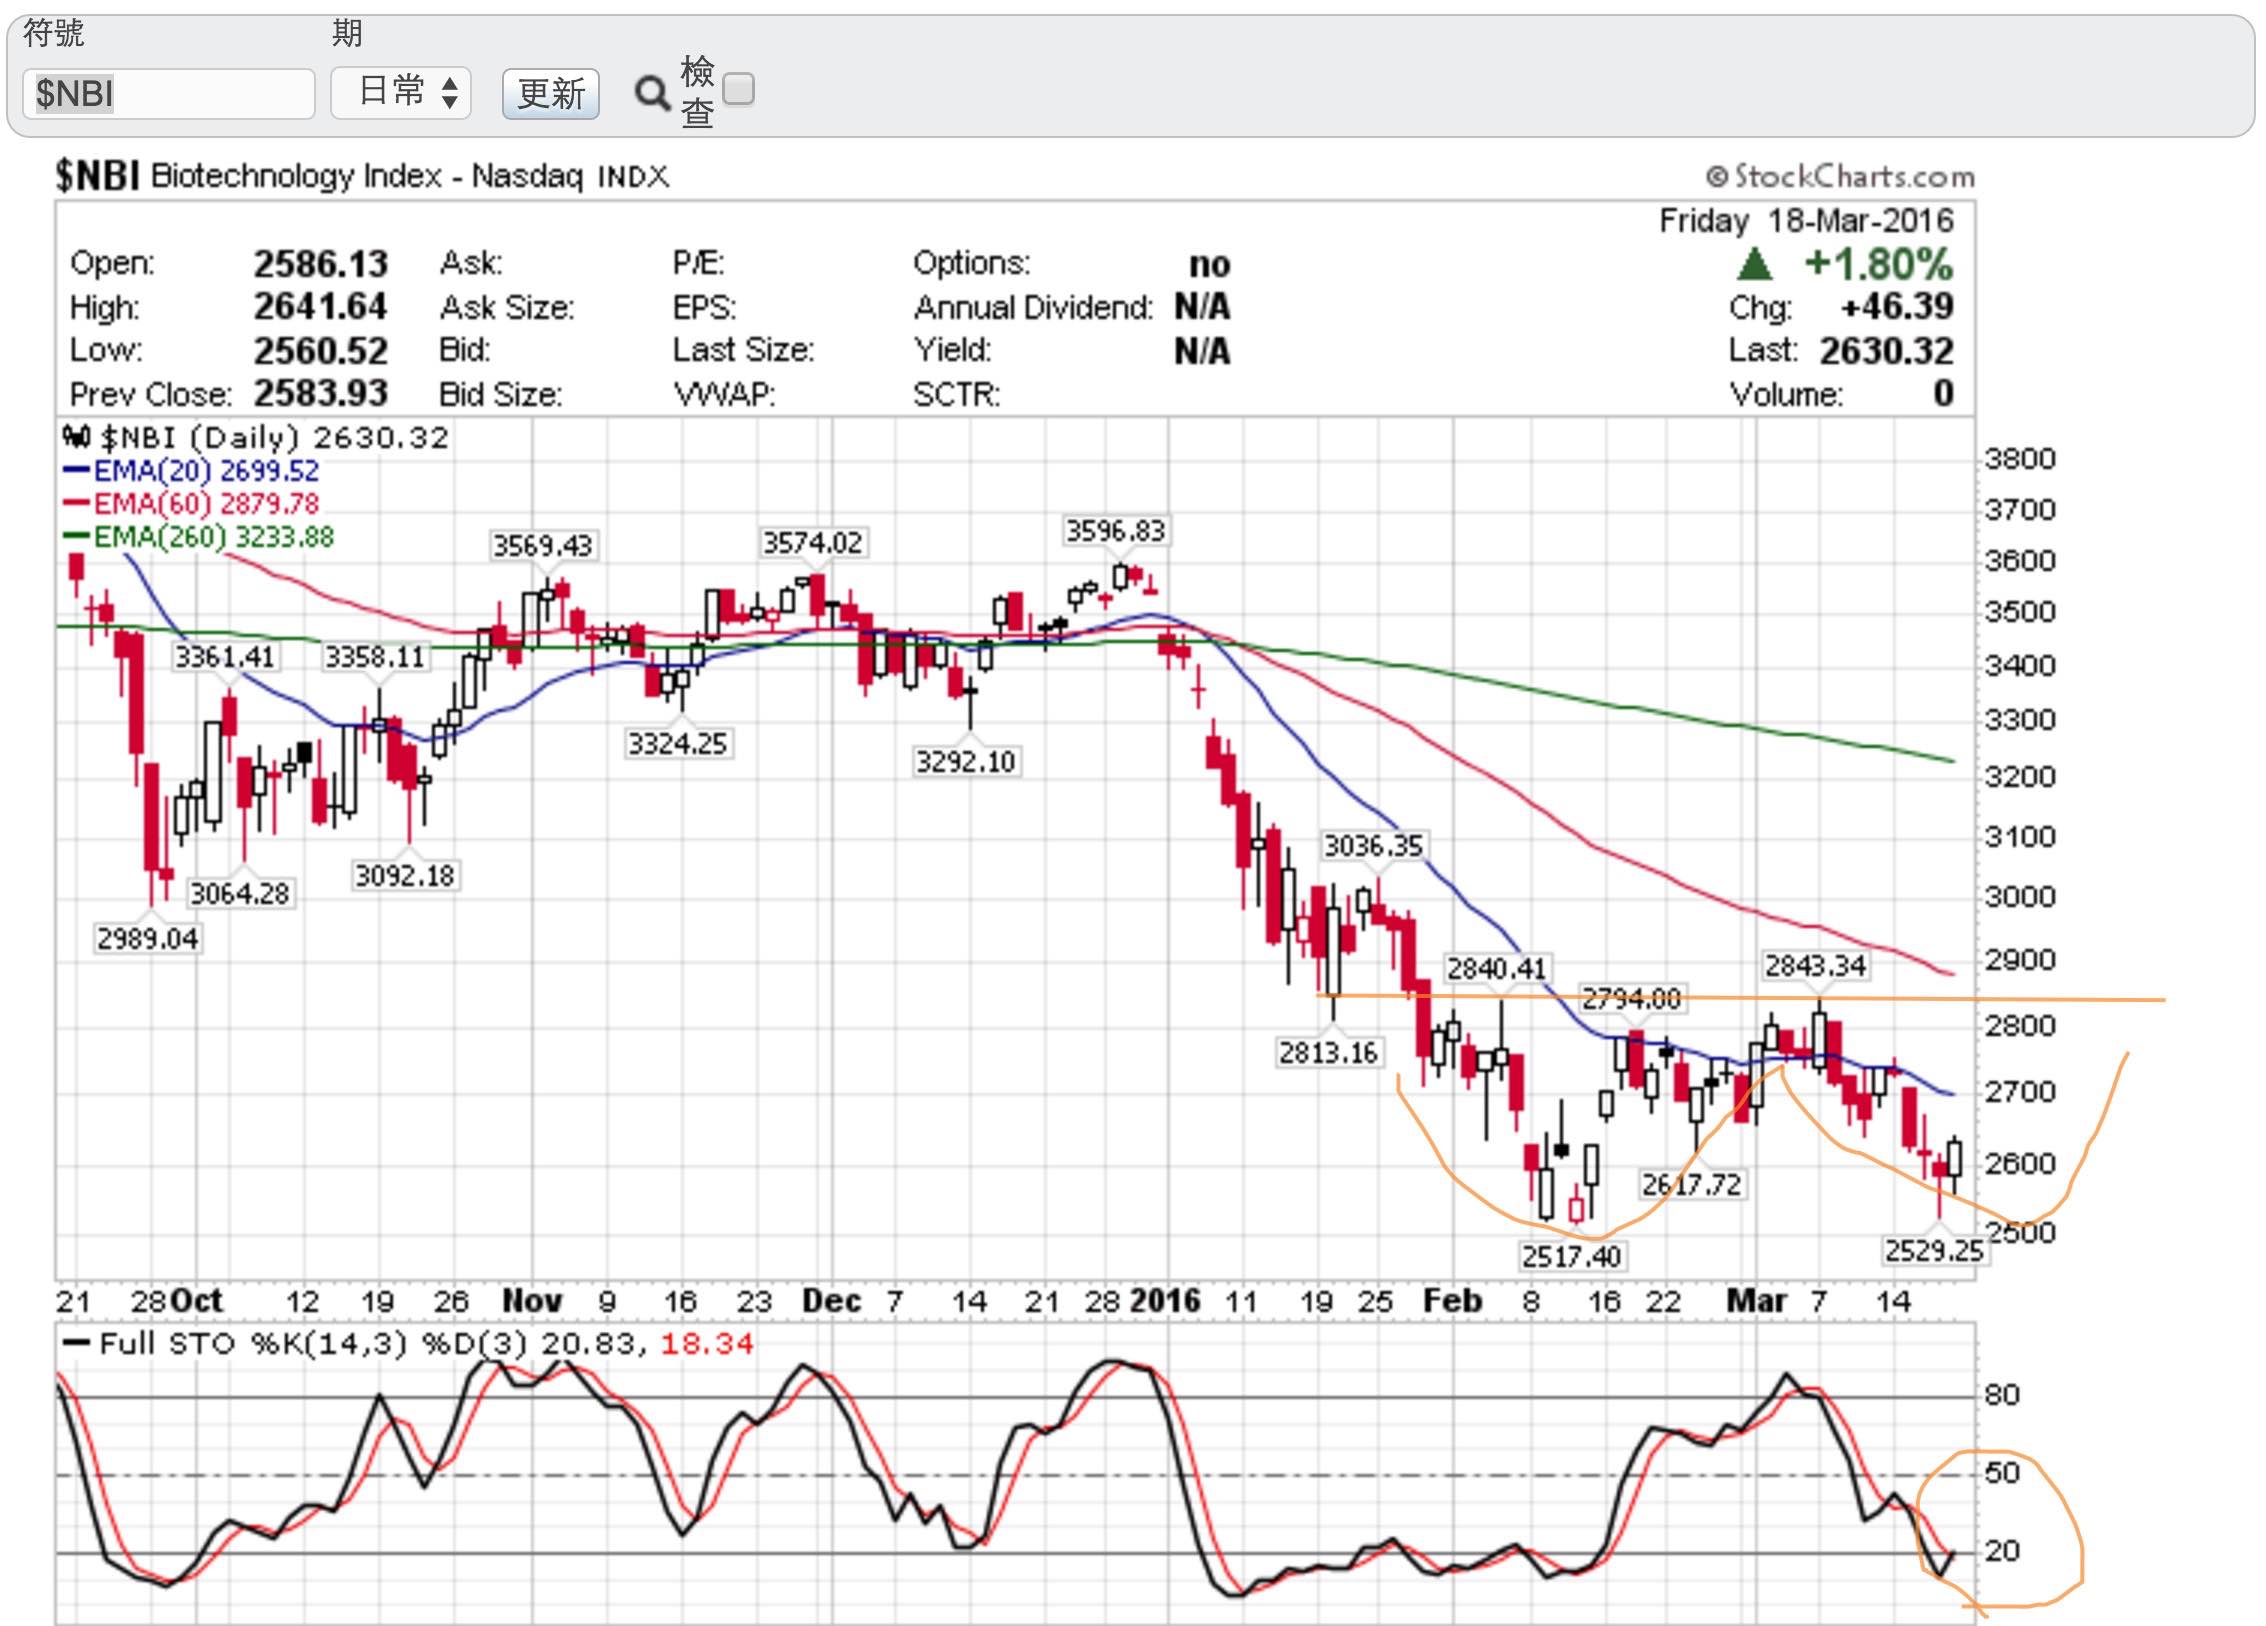
Task: Click the Dec month axis label
Action: click(x=832, y=1301)
